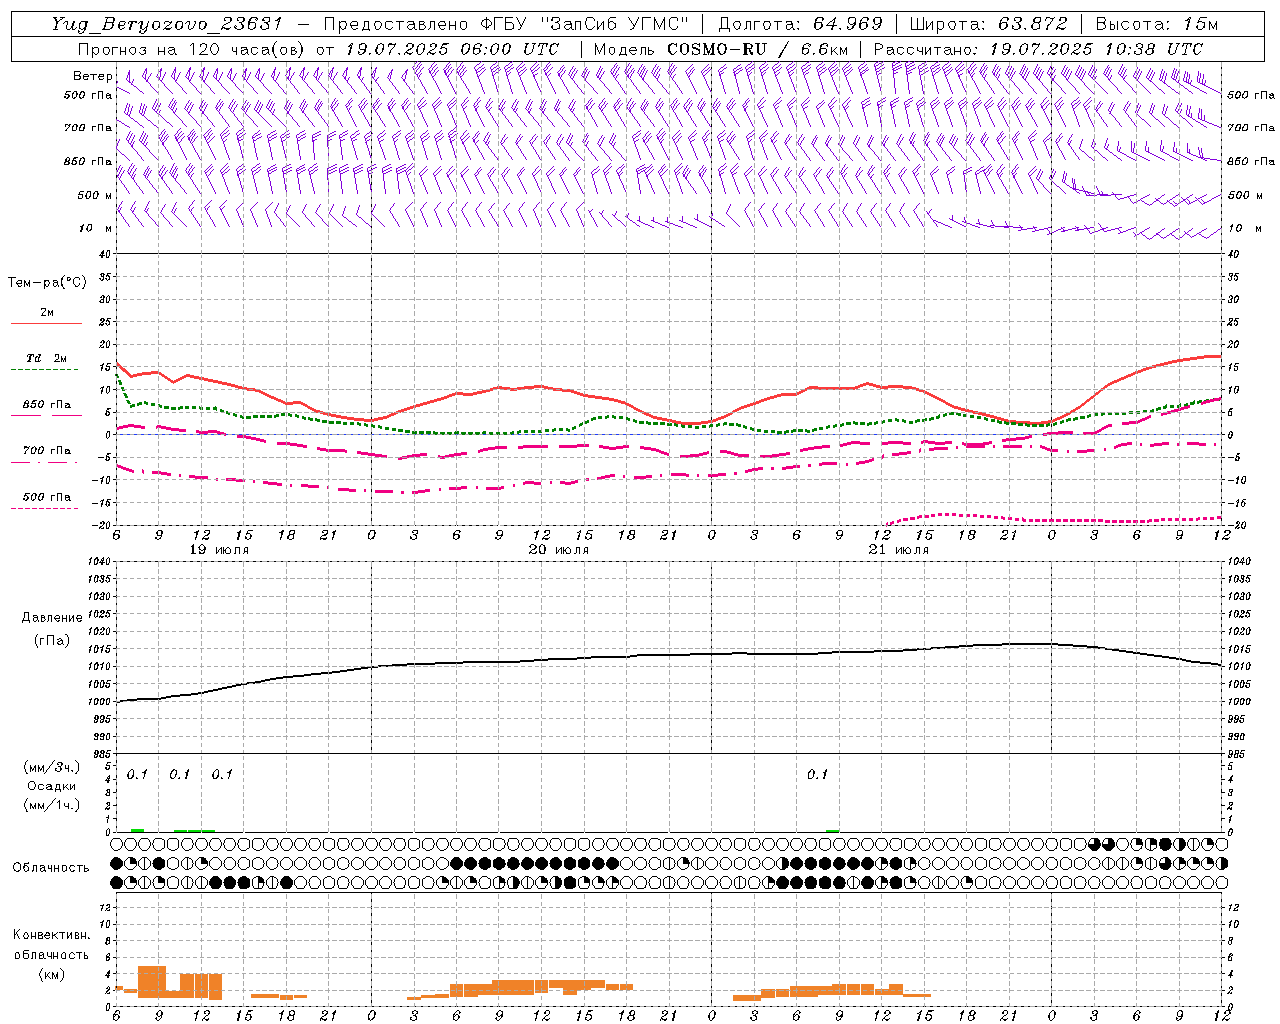The height and width of the screenshot is (1024, 1280).
Task: Click the Ветер panel label
Action: (x=92, y=76)
